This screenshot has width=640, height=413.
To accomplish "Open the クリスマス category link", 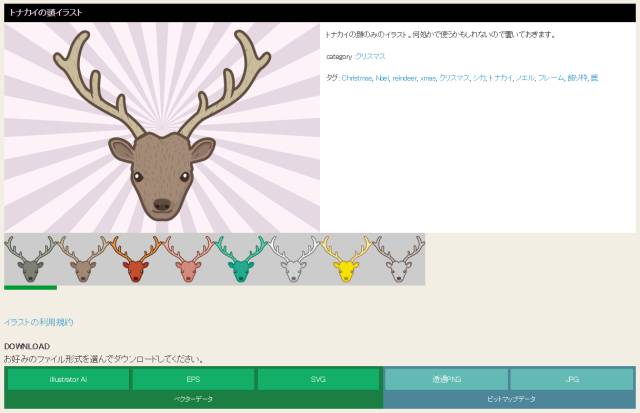I will 370,57.
